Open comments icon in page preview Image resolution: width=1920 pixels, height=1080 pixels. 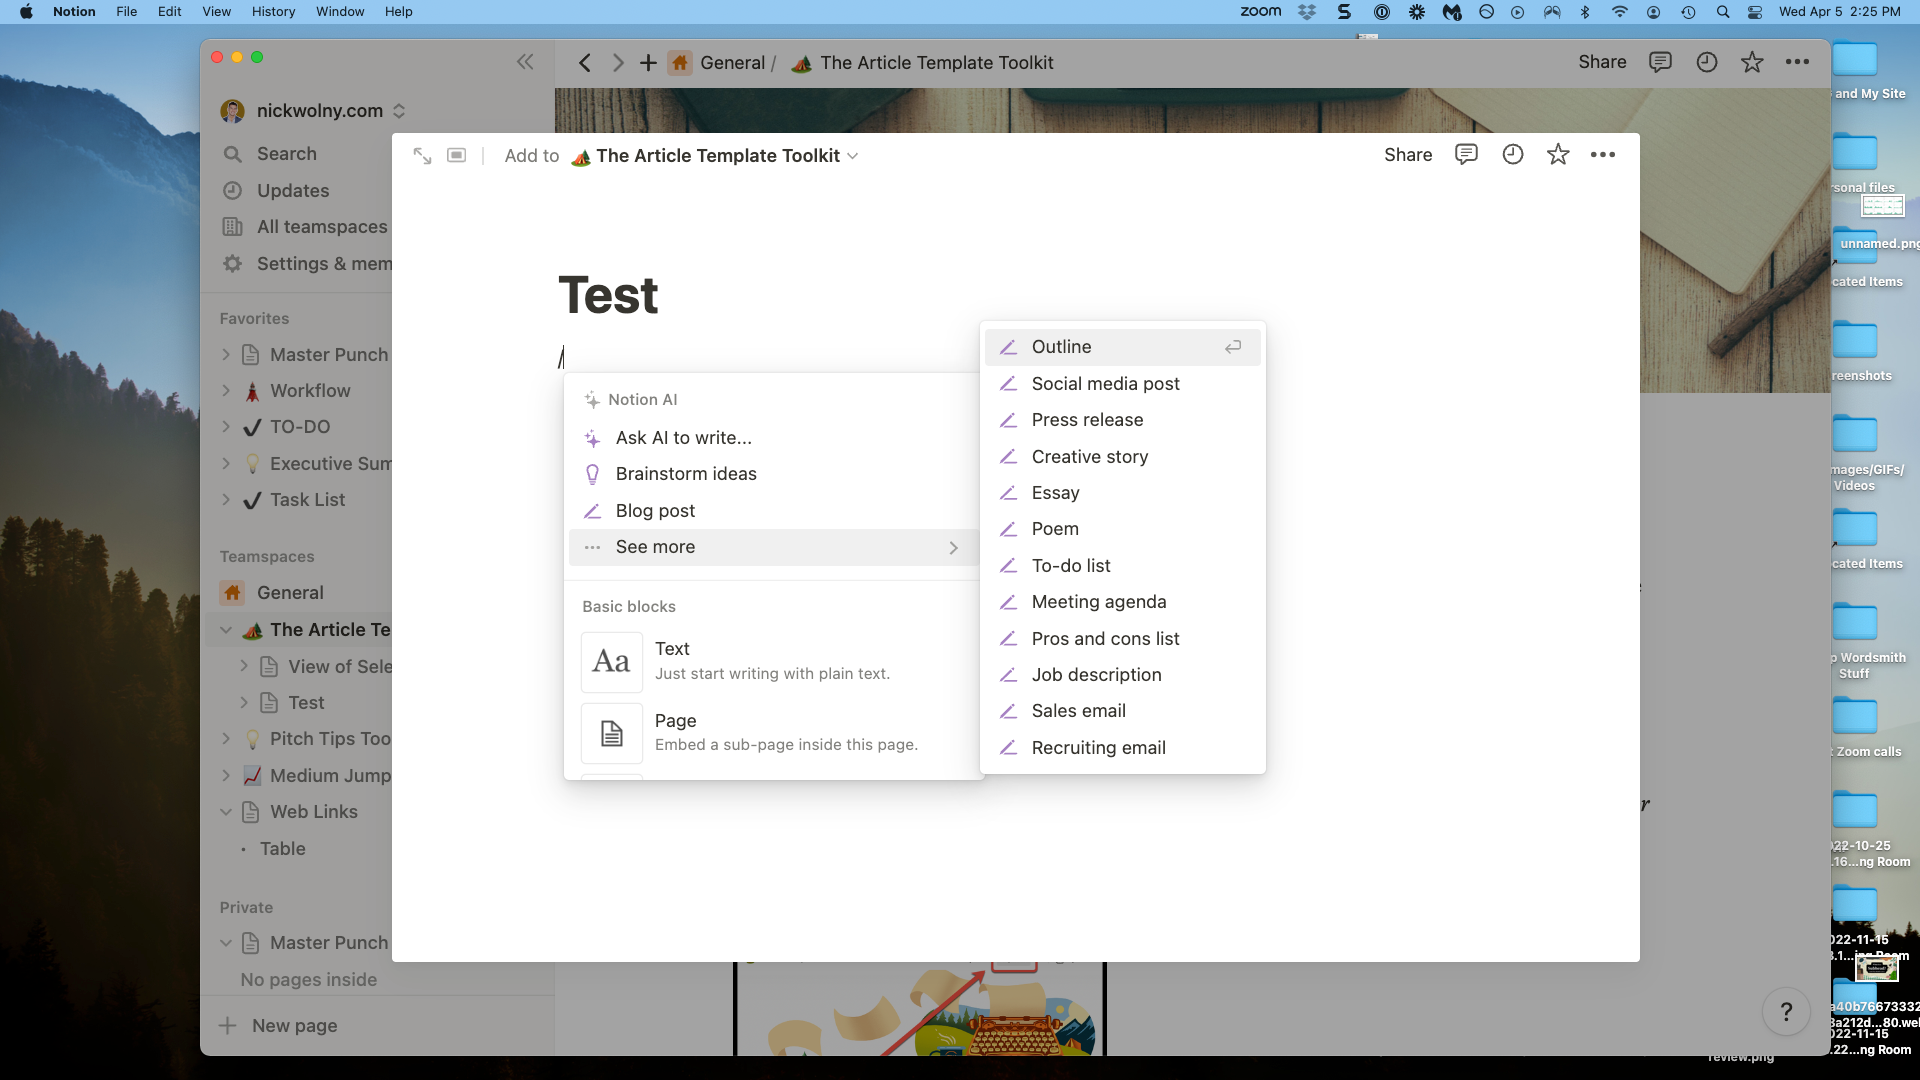coord(1466,155)
